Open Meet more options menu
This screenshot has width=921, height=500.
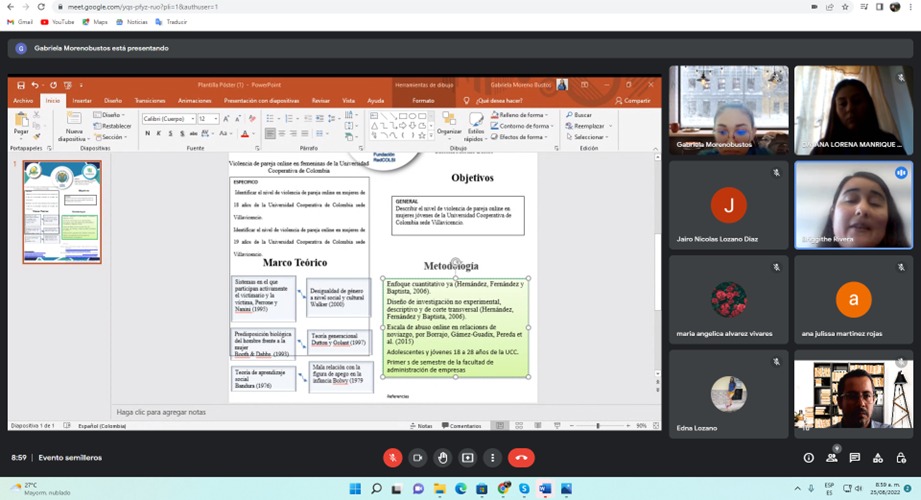tap(493, 458)
